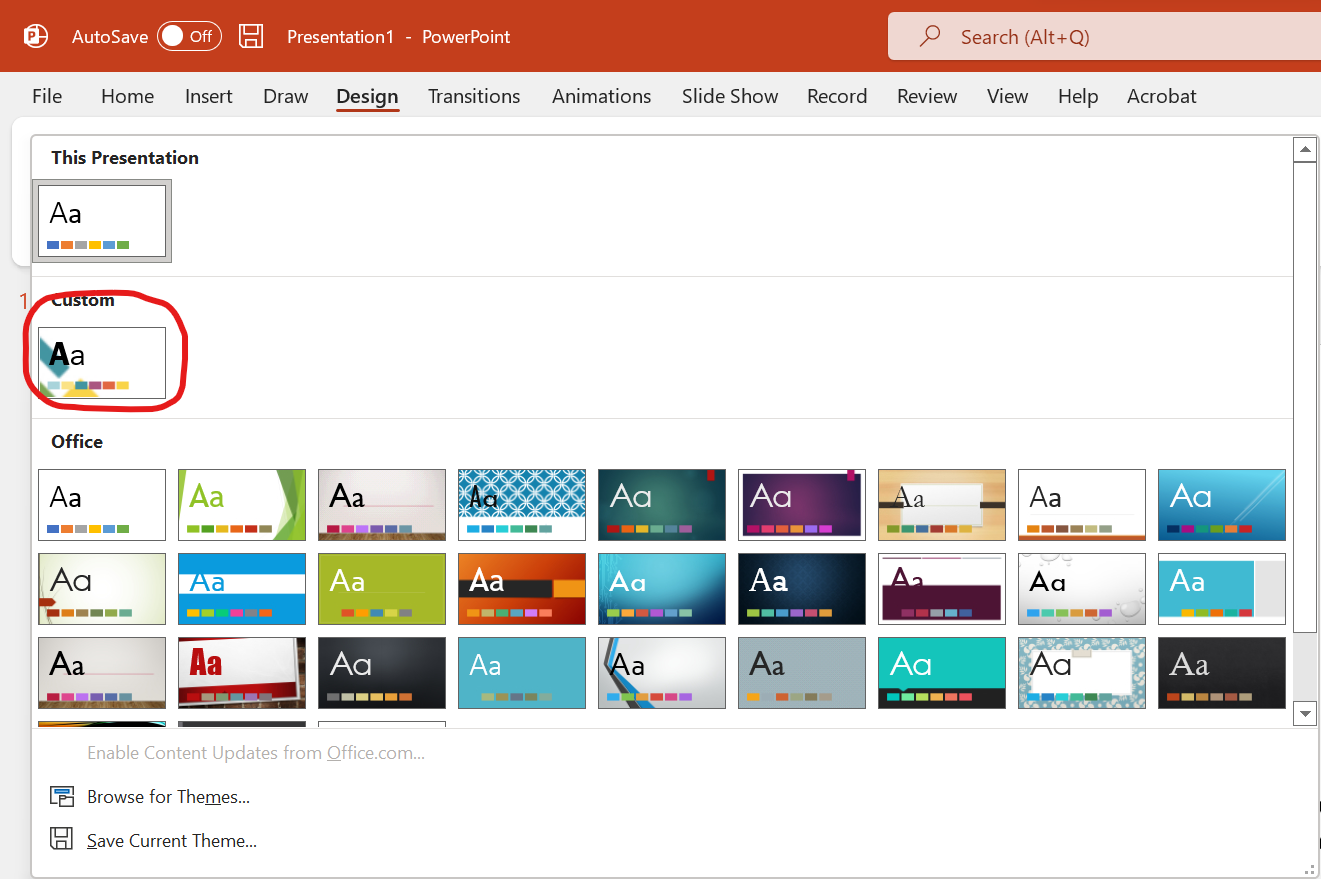The image size is (1321, 879).
Task: Open the Review tab
Action: pos(927,96)
